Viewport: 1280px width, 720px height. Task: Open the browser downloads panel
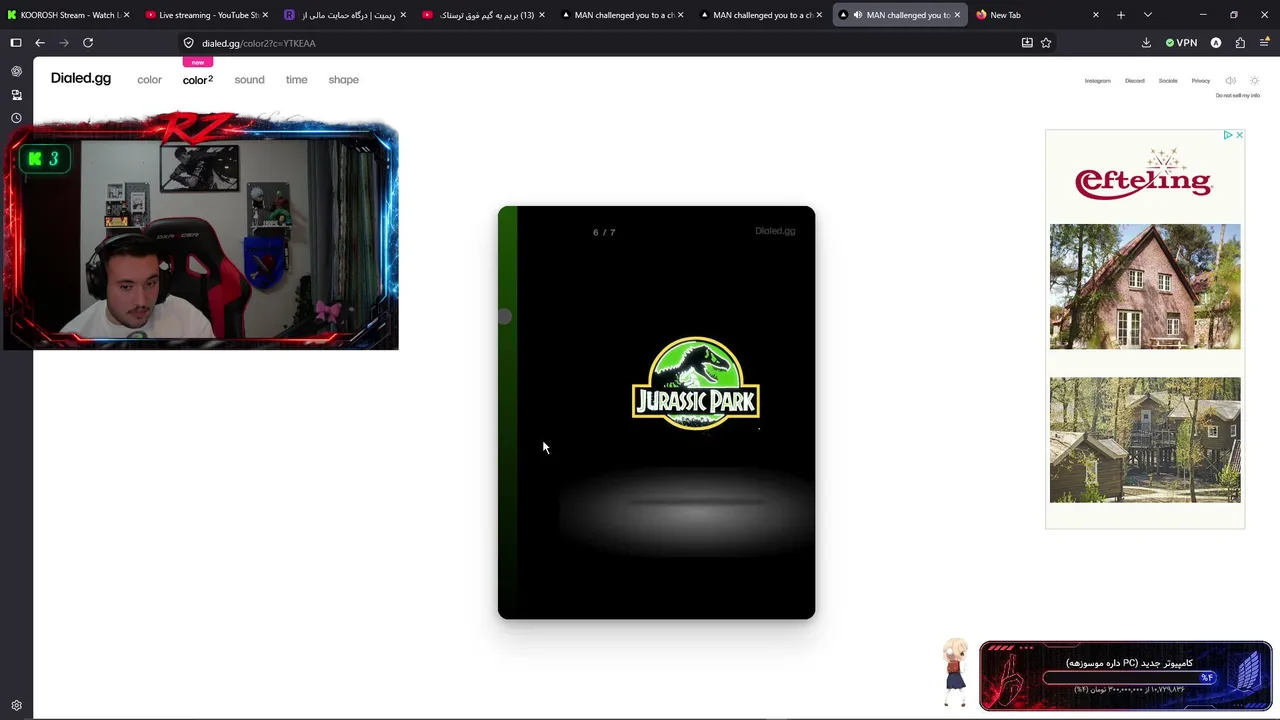point(1146,43)
